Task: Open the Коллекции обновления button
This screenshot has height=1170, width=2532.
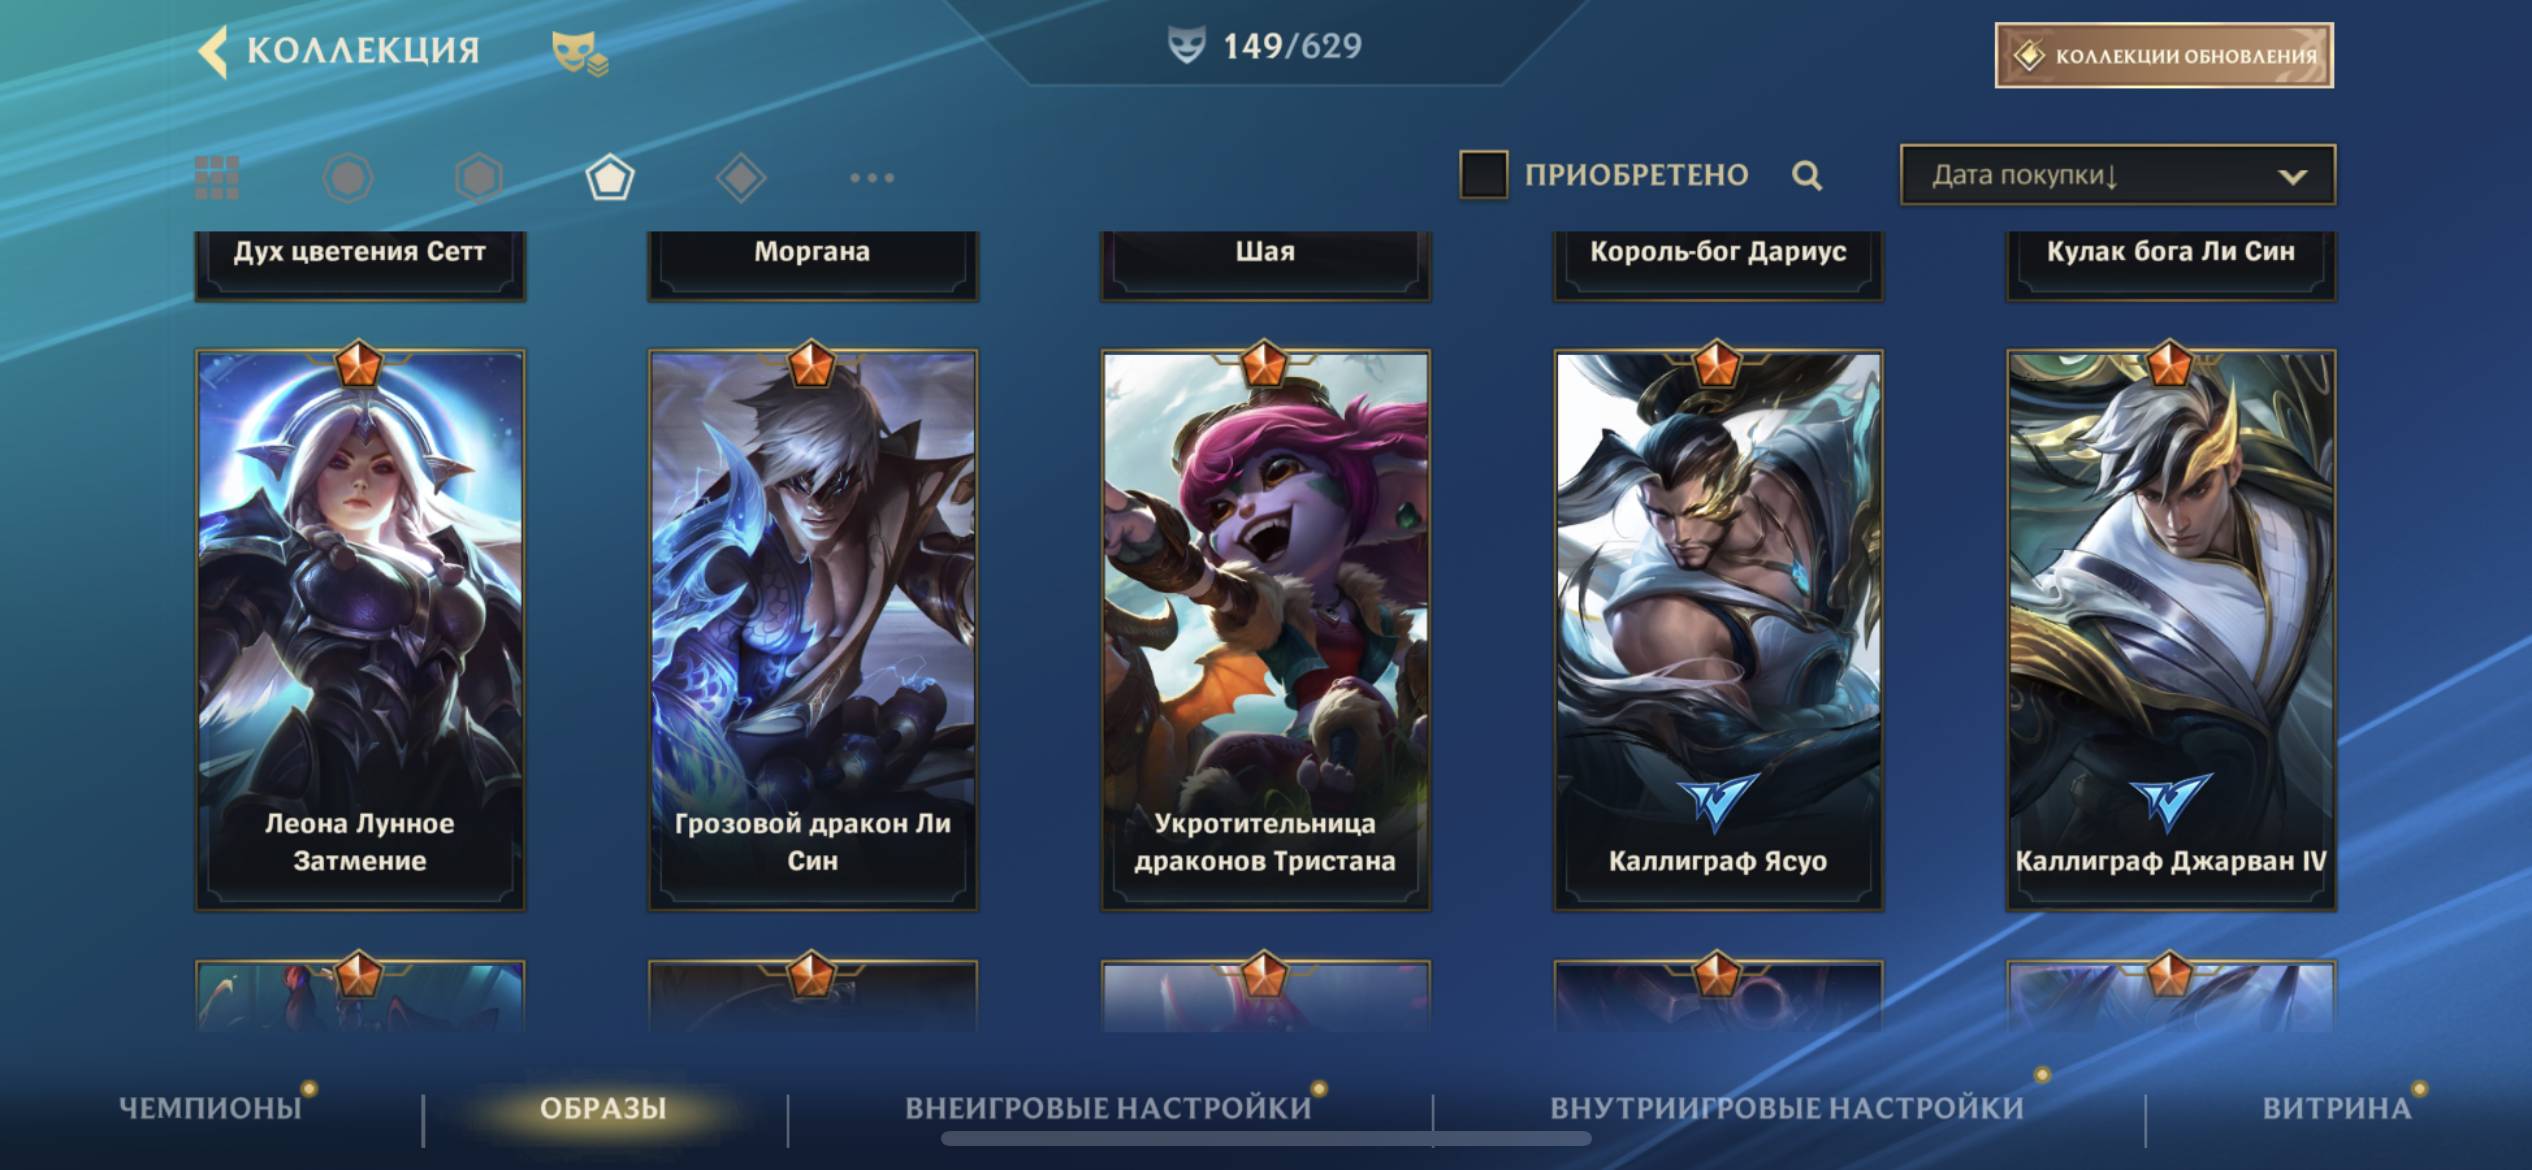Action: pyautogui.click(x=2164, y=55)
